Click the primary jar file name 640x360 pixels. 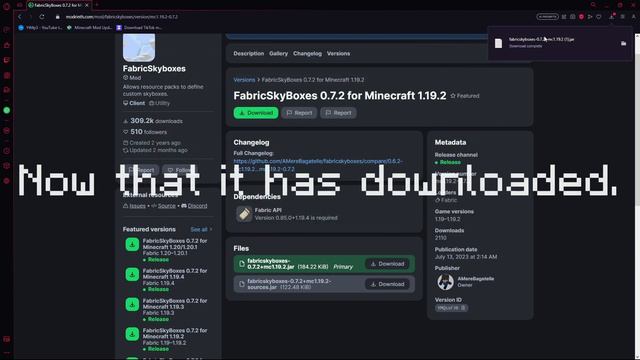(271, 264)
